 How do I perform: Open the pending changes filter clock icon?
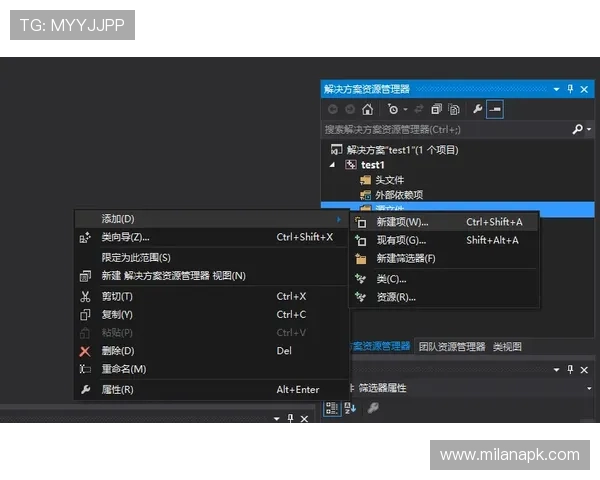click(393, 109)
